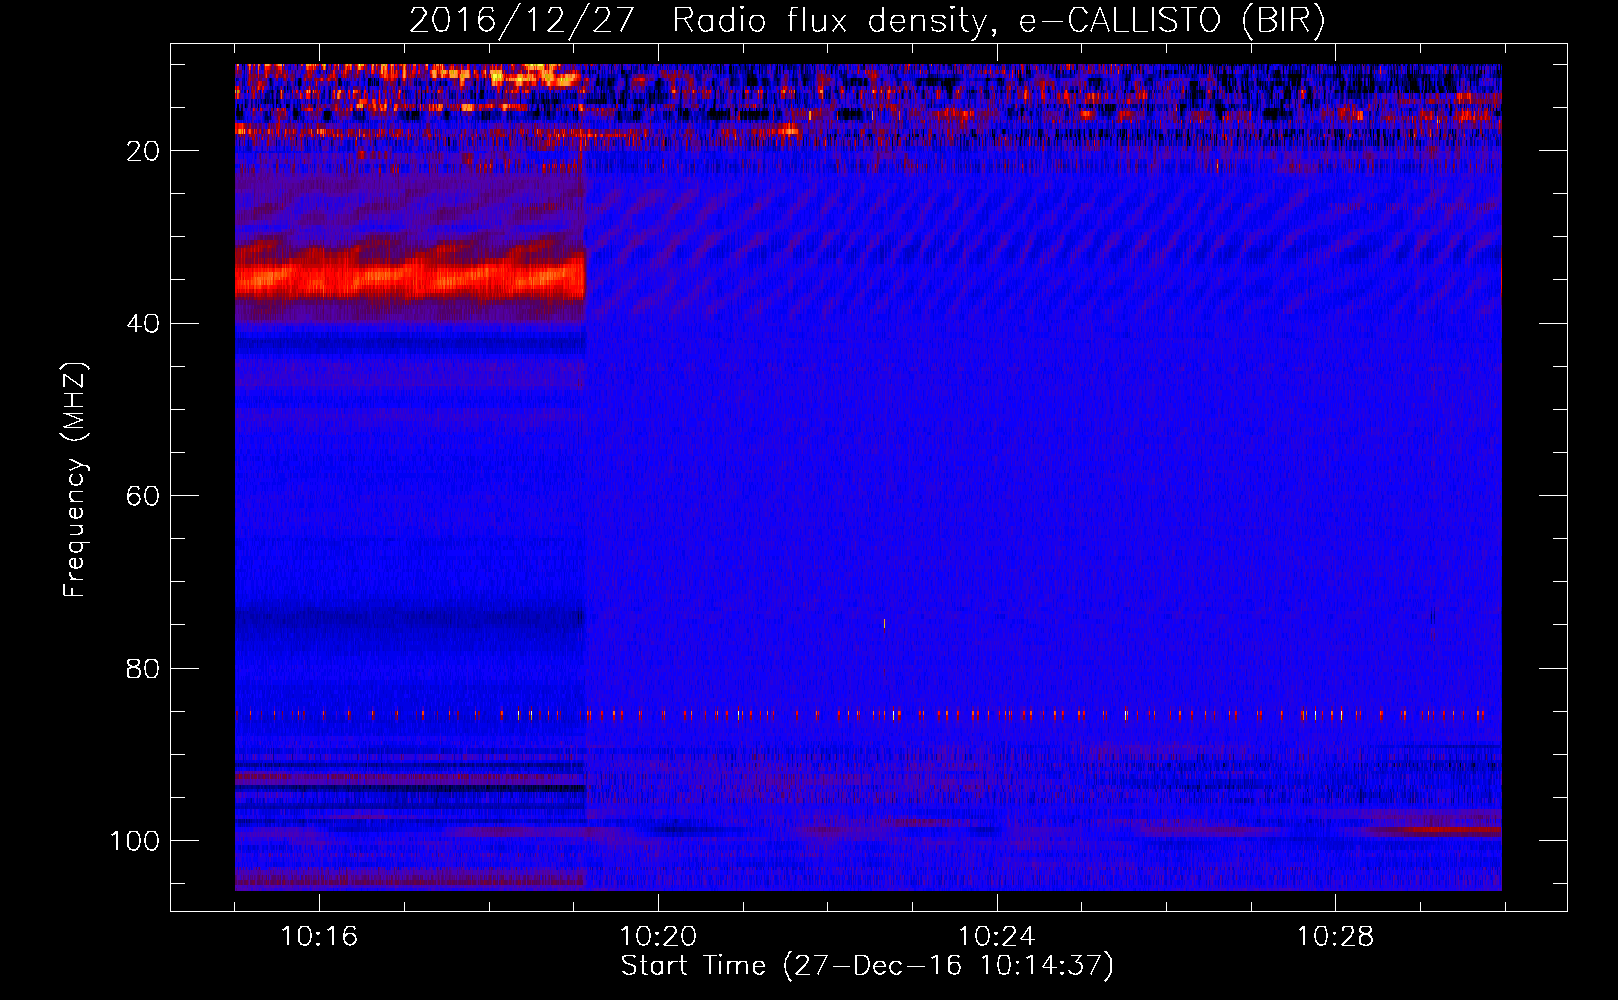The image size is (1618, 1000).
Task: Click the "Frequency (MHZ)" axis label
Action: coord(75,480)
